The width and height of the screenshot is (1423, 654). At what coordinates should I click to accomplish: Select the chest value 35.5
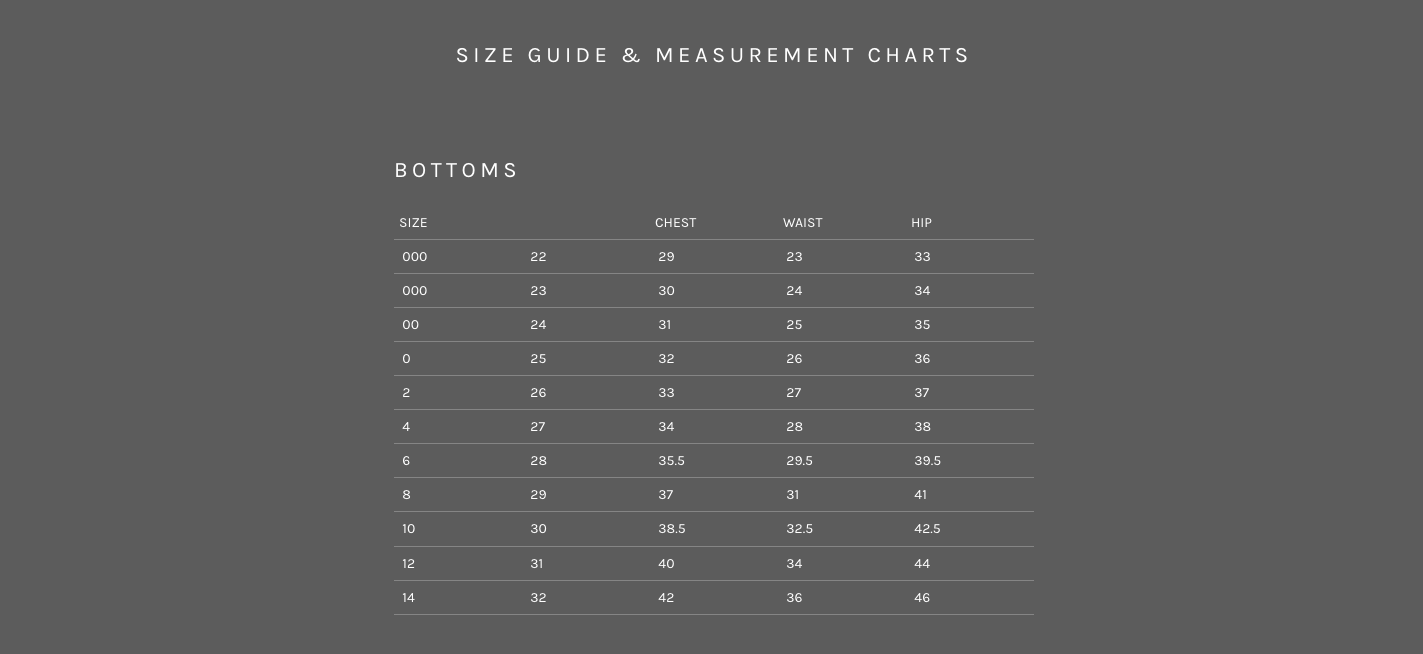click(671, 461)
